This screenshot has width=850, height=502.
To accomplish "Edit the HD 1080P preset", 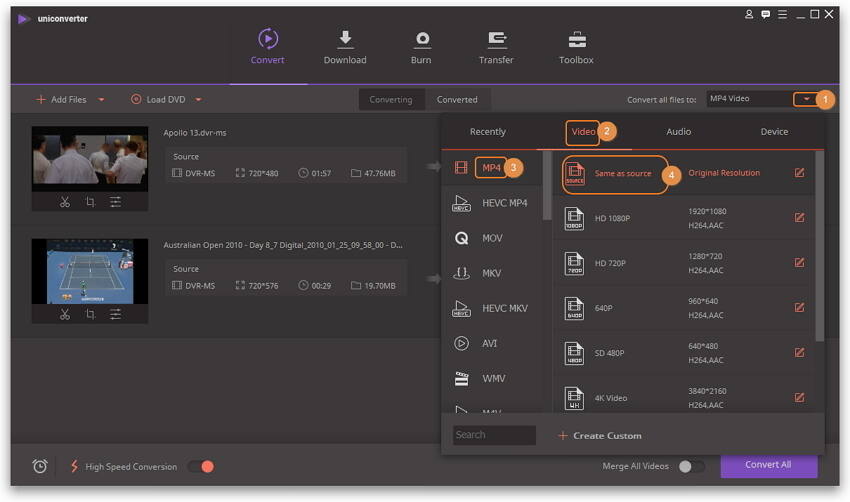I will tap(800, 217).
